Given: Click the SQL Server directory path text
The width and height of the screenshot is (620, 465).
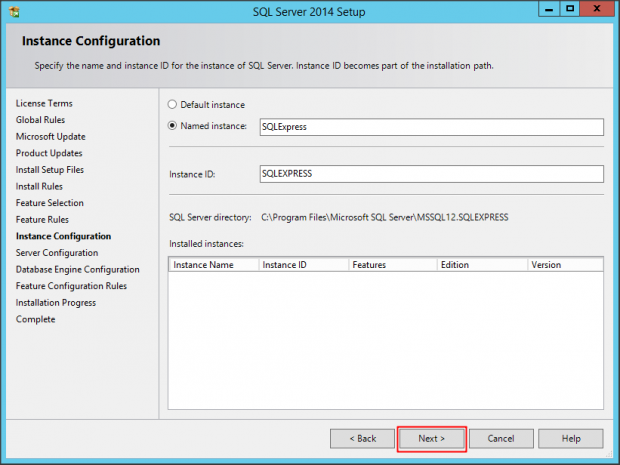Looking at the screenshot, I should coord(385,217).
